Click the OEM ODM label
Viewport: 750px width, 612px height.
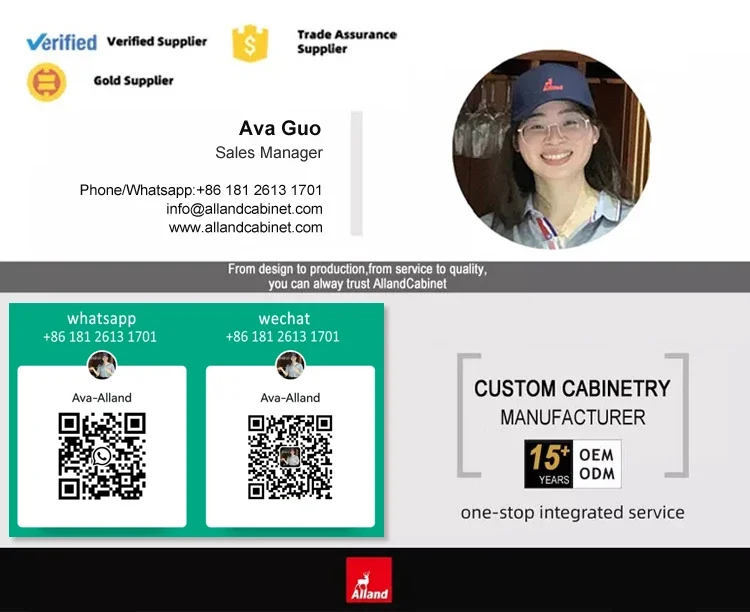pos(597,464)
